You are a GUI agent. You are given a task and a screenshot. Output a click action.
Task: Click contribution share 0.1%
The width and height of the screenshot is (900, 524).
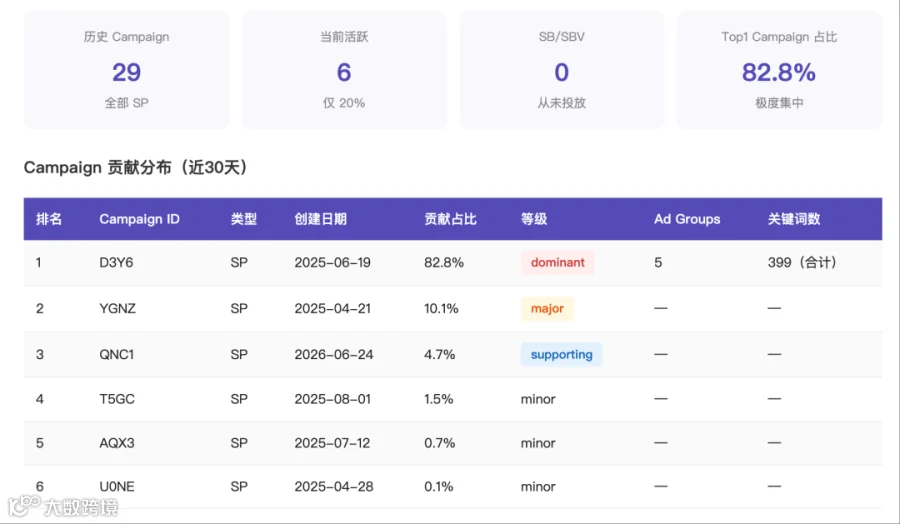tap(439, 487)
